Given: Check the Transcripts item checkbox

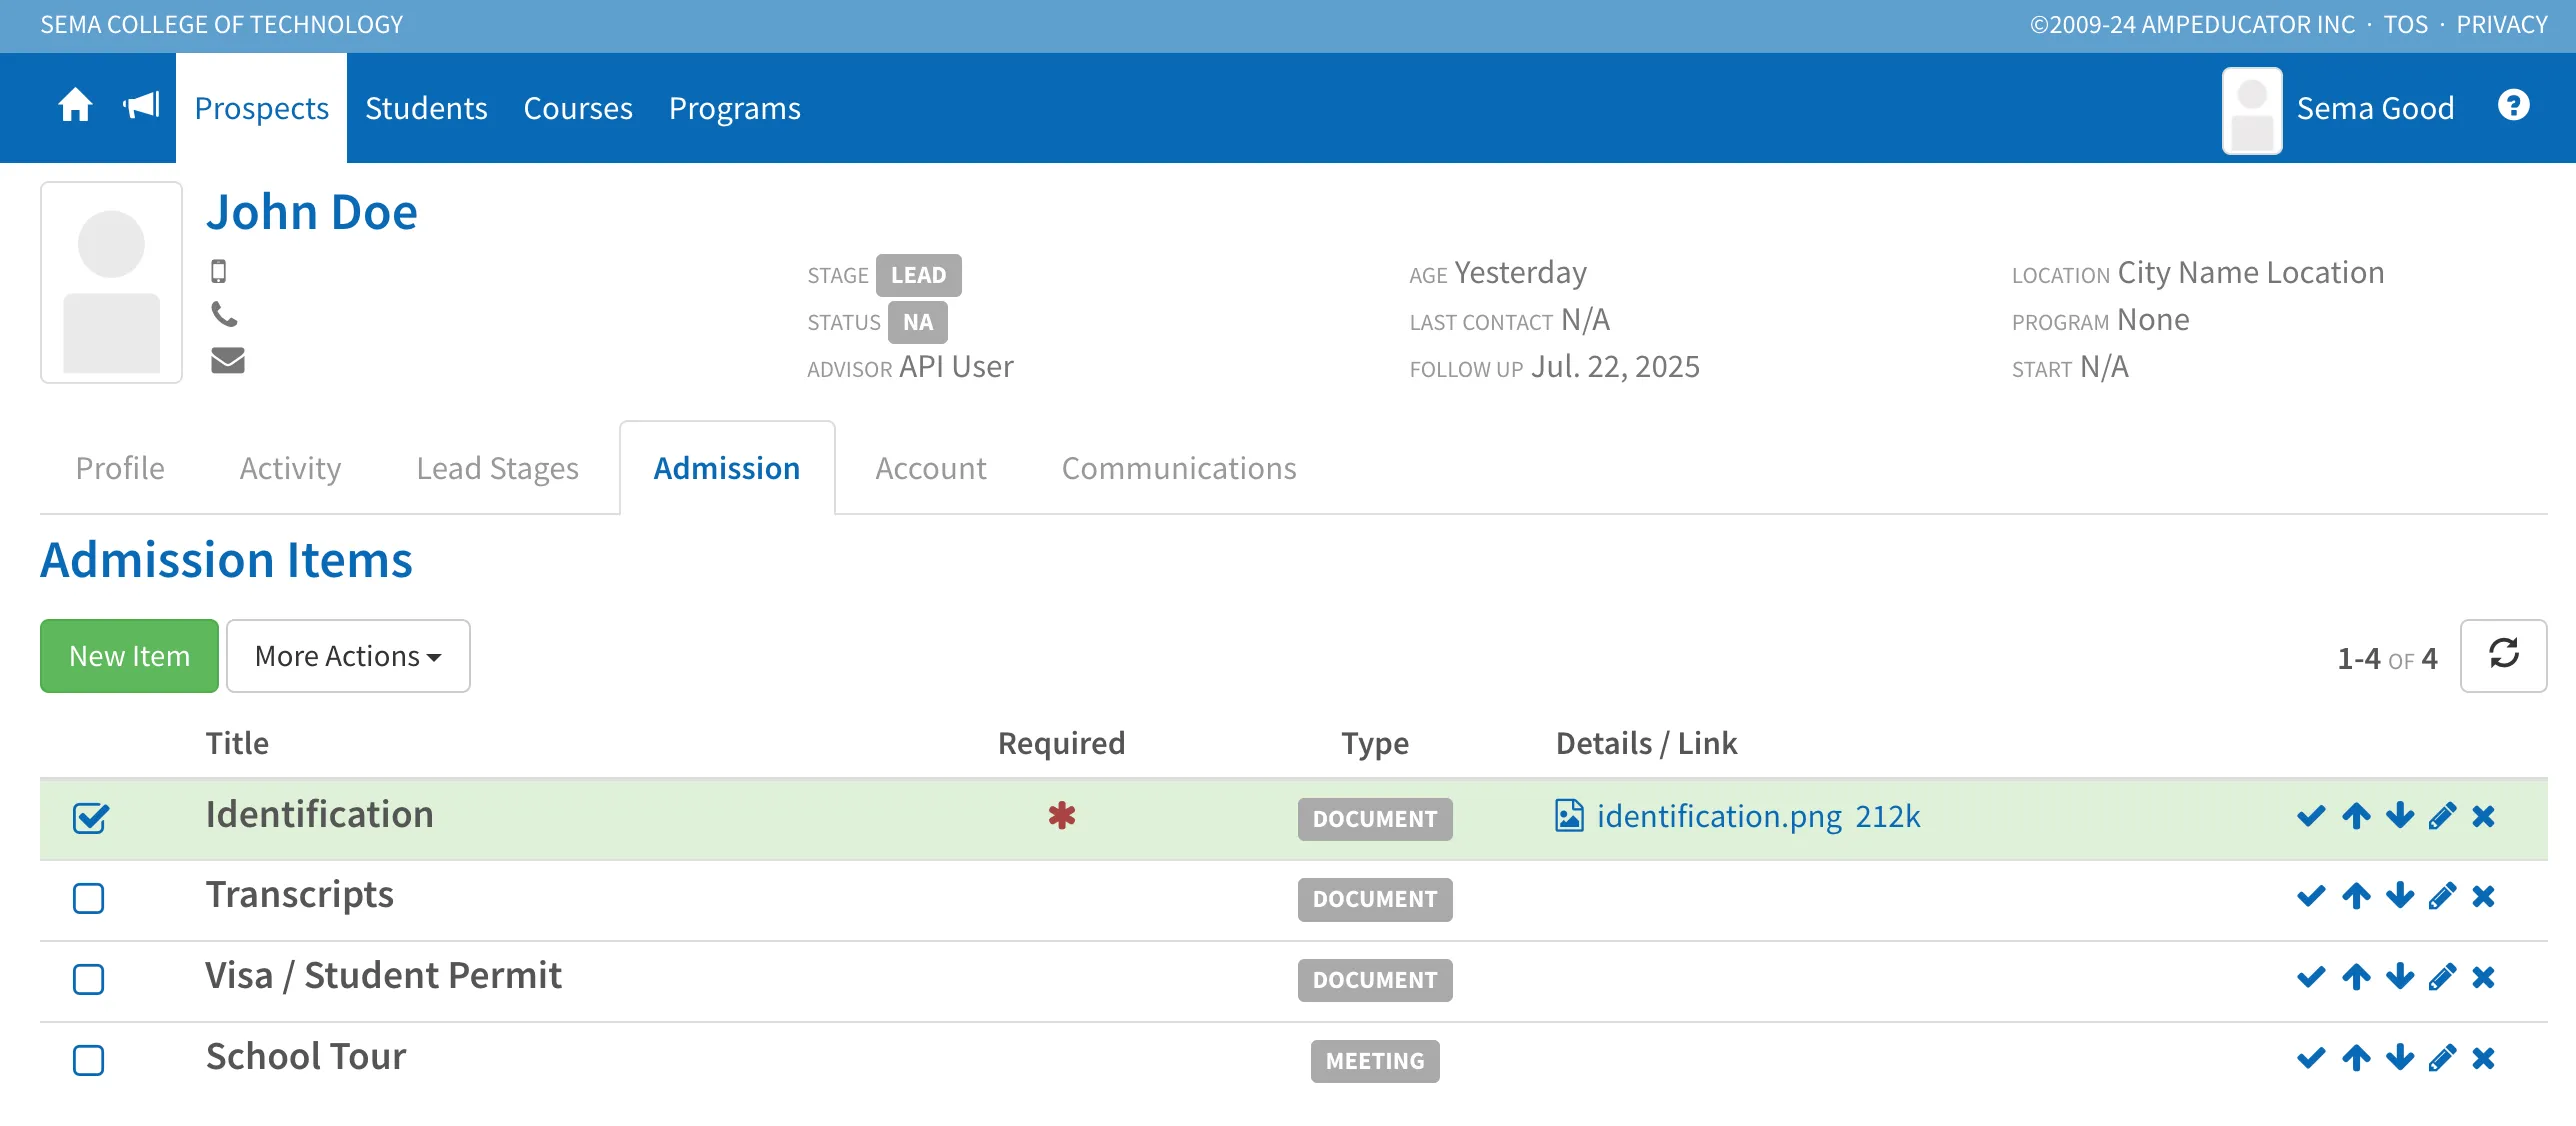Looking at the screenshot, I should pos(89,898).
